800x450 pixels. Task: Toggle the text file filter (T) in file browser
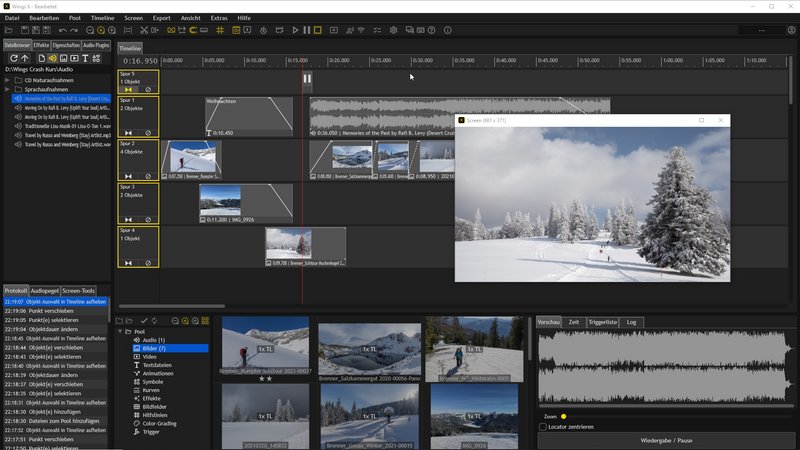85,58
